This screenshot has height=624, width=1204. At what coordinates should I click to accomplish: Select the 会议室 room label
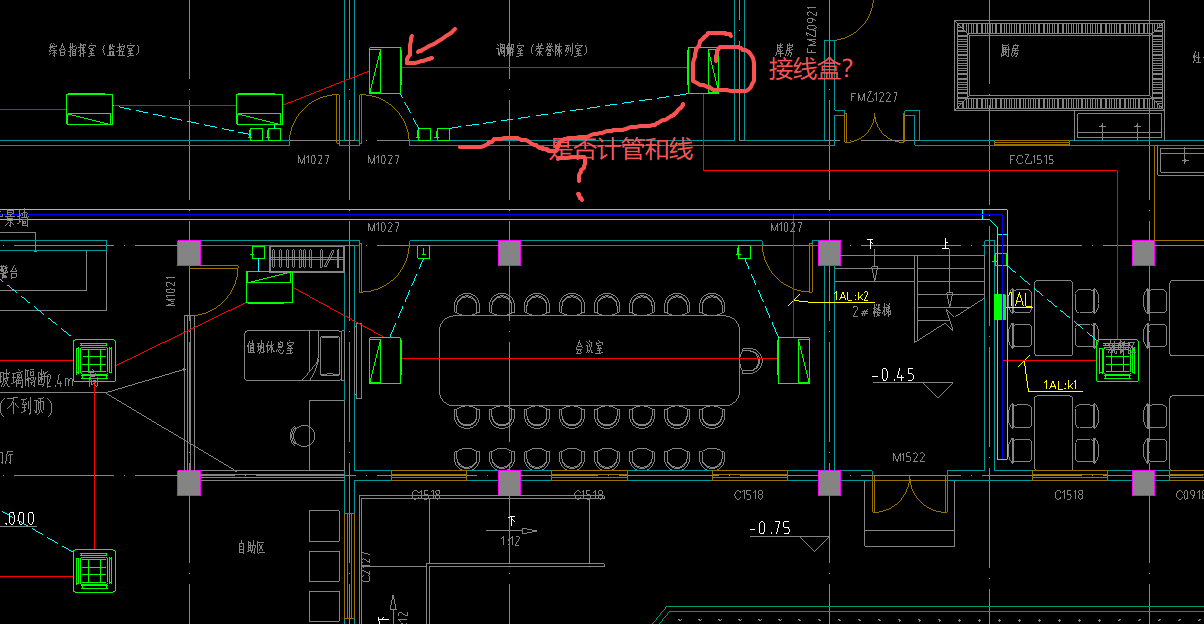[590, 348]
